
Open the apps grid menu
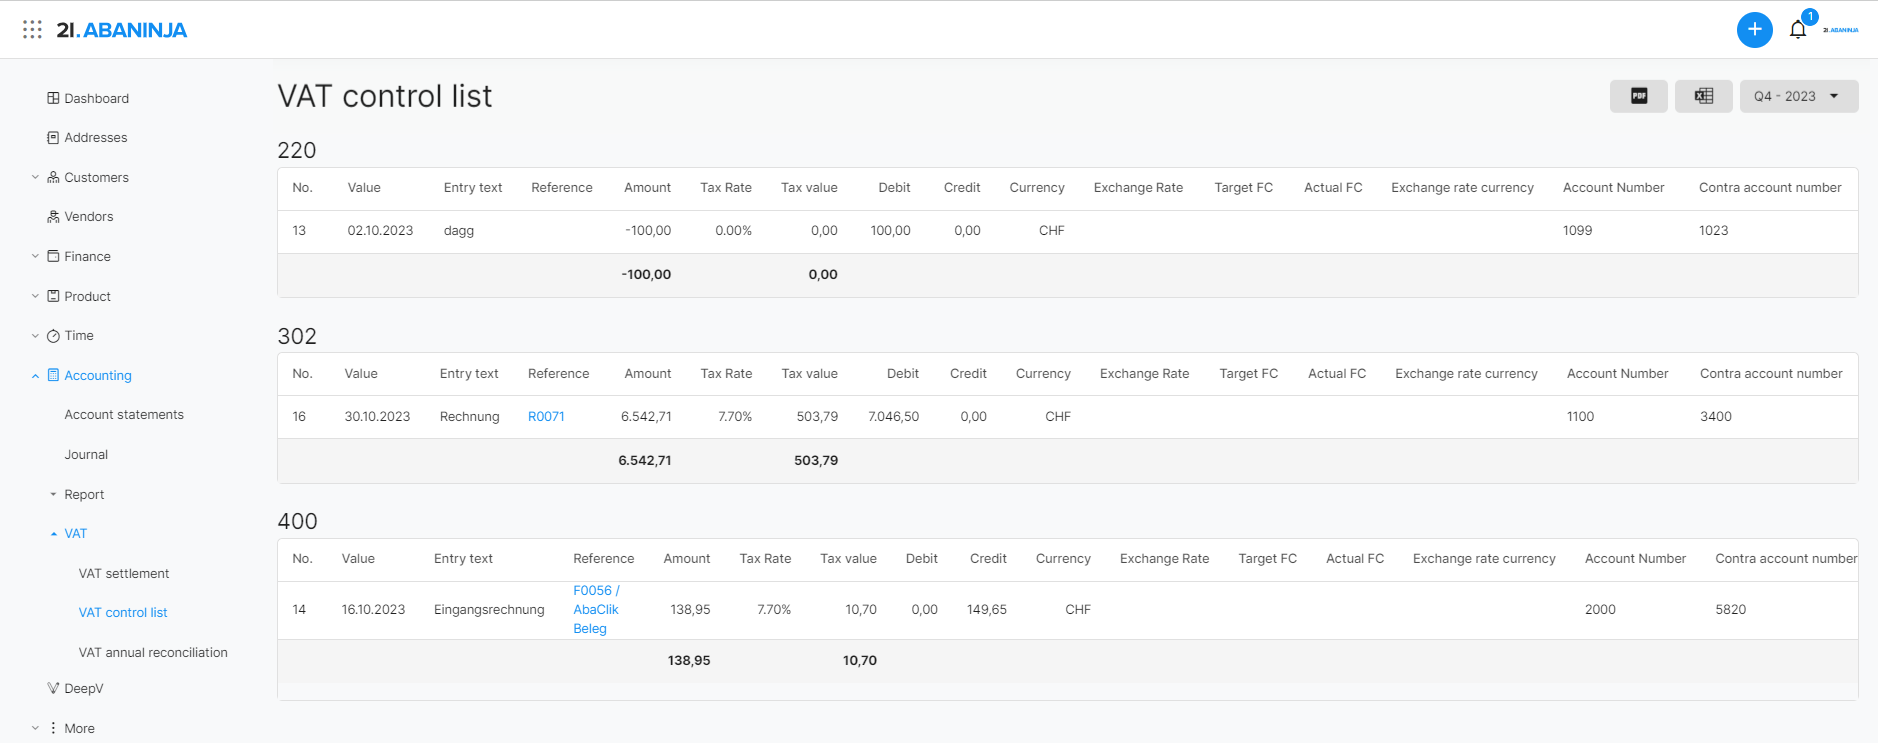click(32, 29)
